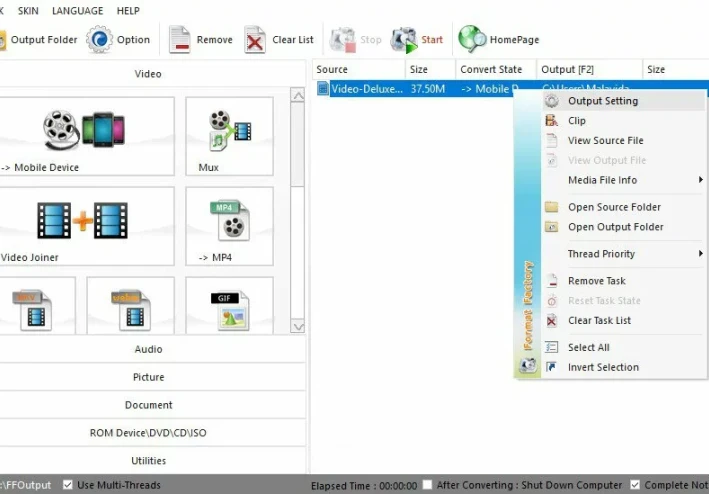Viewport: 709px width, 494px height.
Task: Choose the MKV format icon
Action: 33,310
